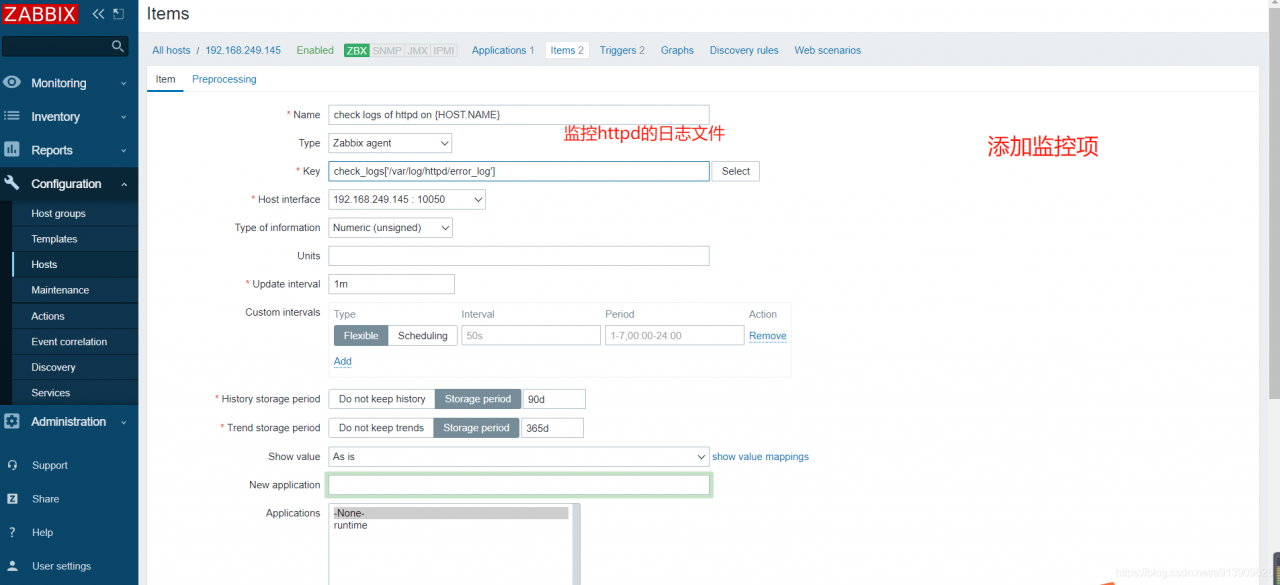Click the Share Z icon
Image resolution: width=1280 pixels, height=585 pixels.
(12, 498)
